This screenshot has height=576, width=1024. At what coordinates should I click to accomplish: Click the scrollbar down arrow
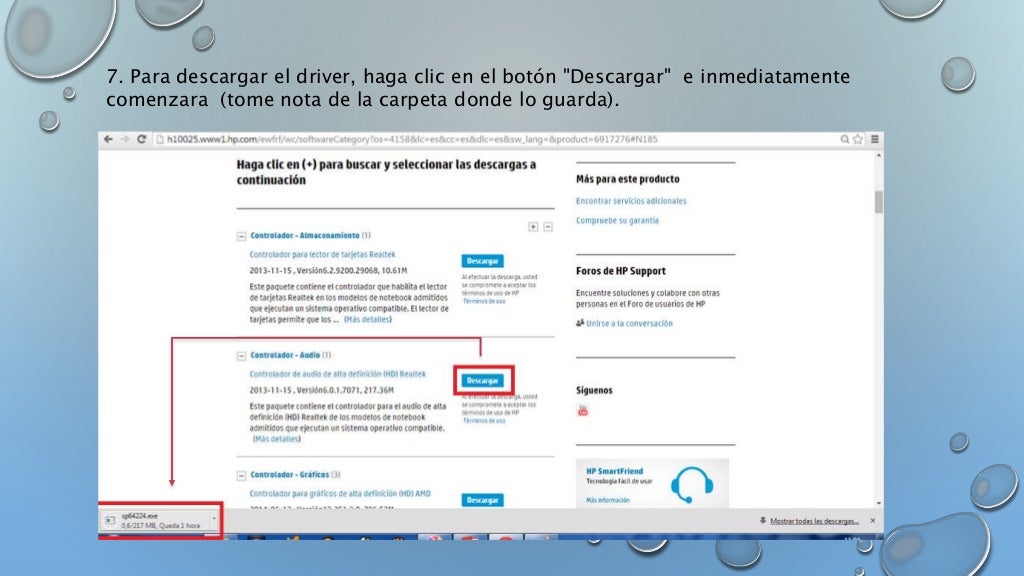coord(878,503)
